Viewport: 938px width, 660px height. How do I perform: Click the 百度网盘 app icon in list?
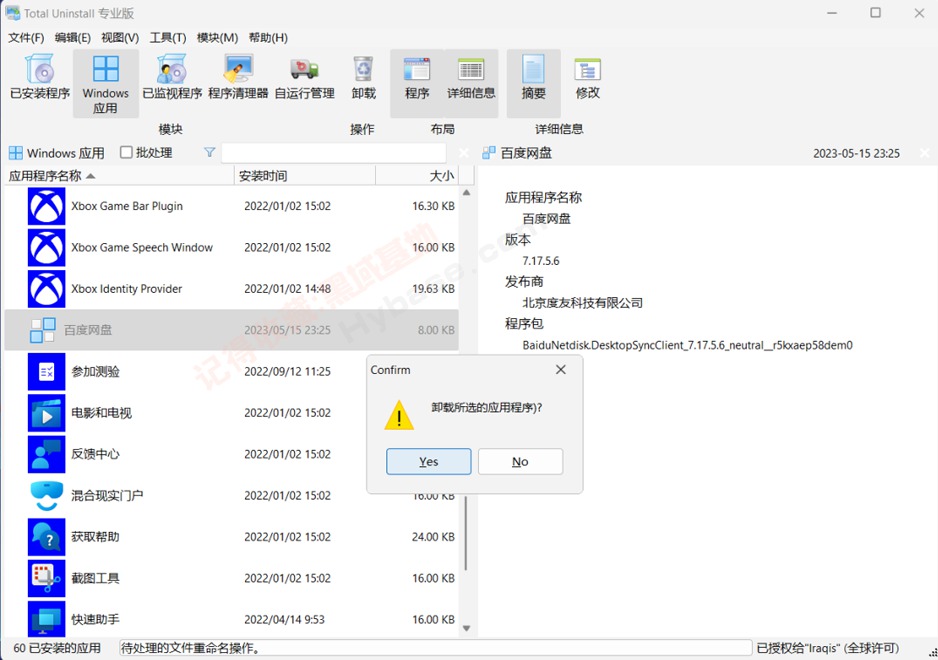43,330
